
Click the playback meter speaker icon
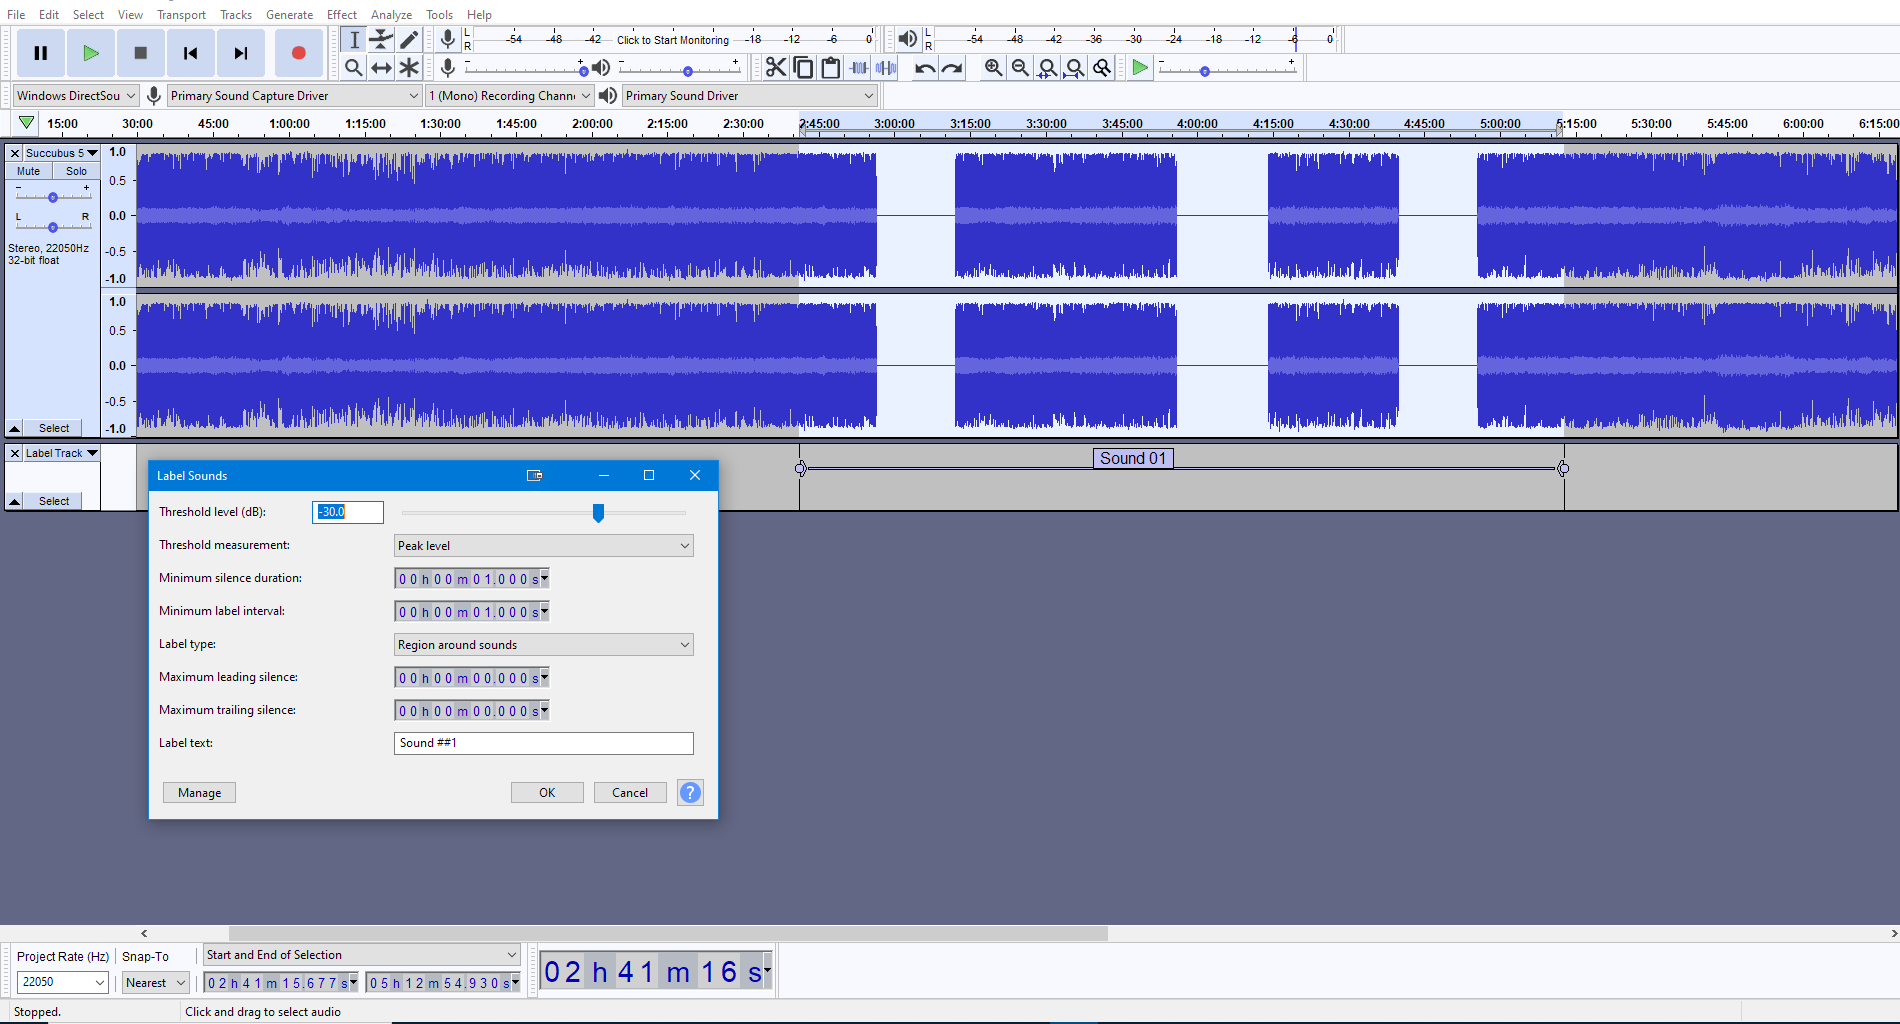[908, 39]
